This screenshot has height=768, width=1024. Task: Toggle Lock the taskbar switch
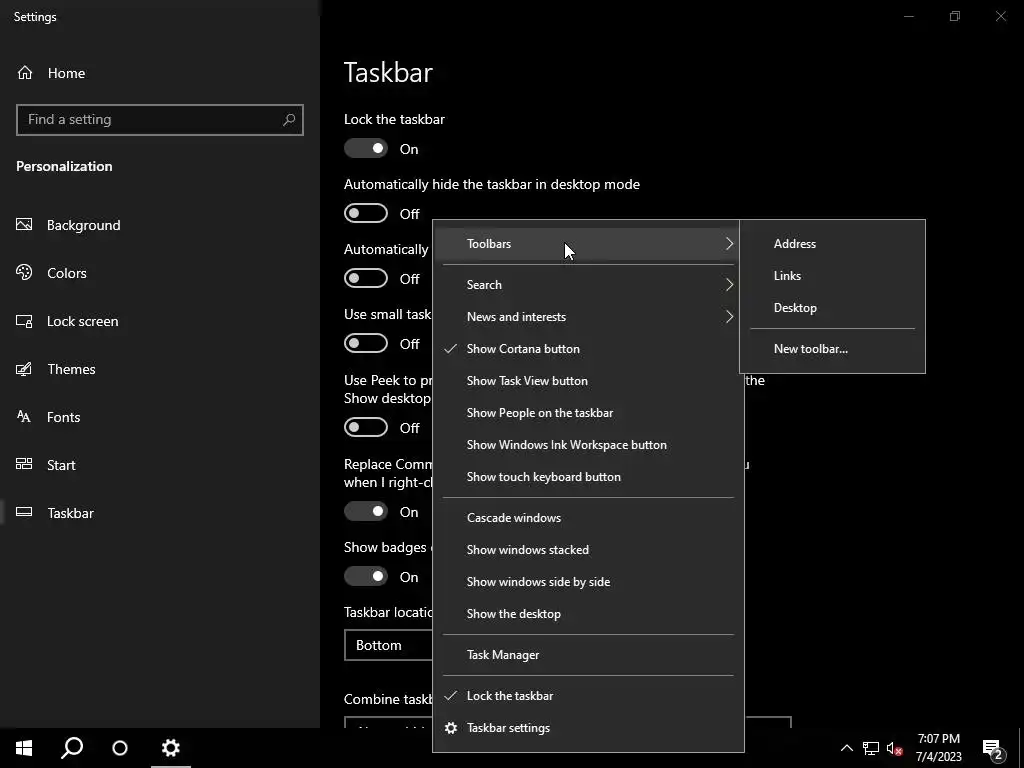click(x=366, y=149)
